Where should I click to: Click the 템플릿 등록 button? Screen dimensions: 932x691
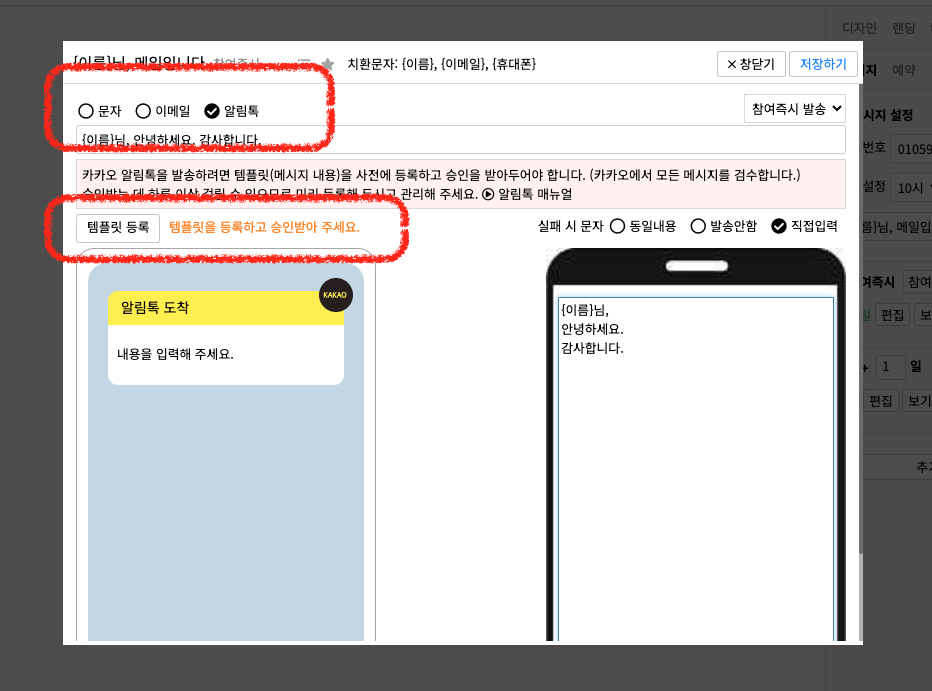(x=117, y=227)
